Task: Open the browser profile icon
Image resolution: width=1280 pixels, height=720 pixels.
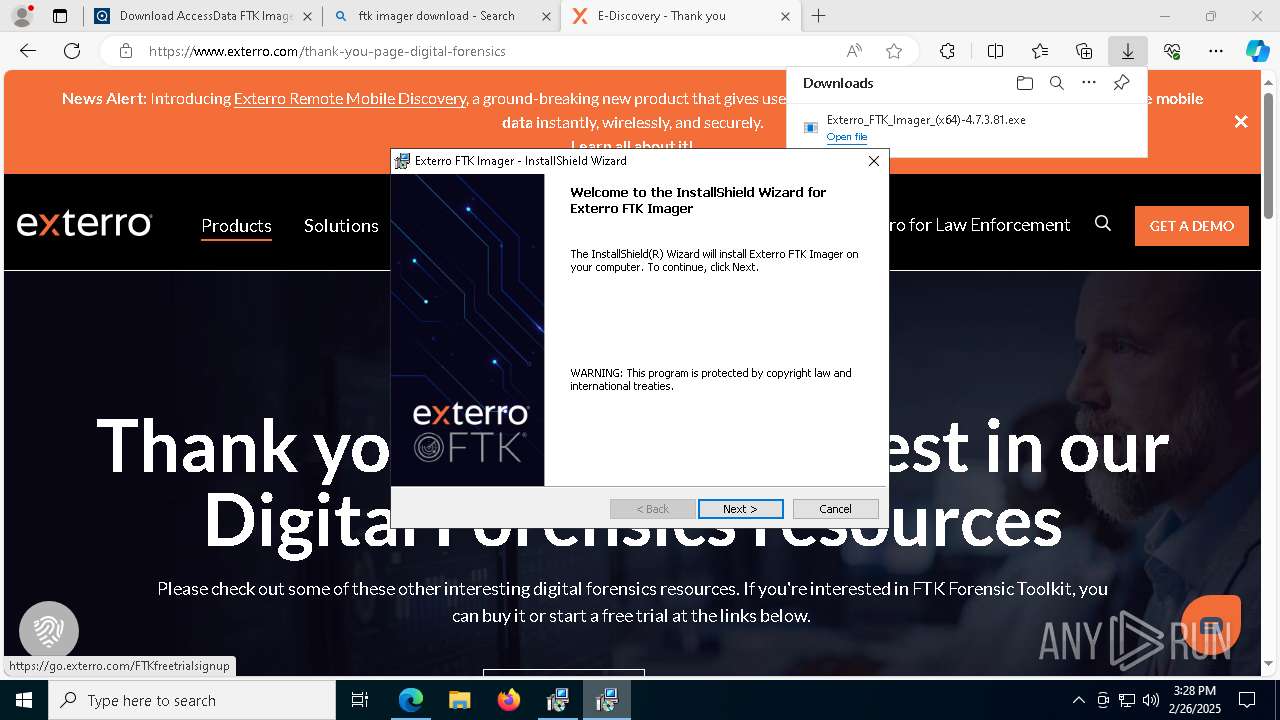Action: click(21, 16)
